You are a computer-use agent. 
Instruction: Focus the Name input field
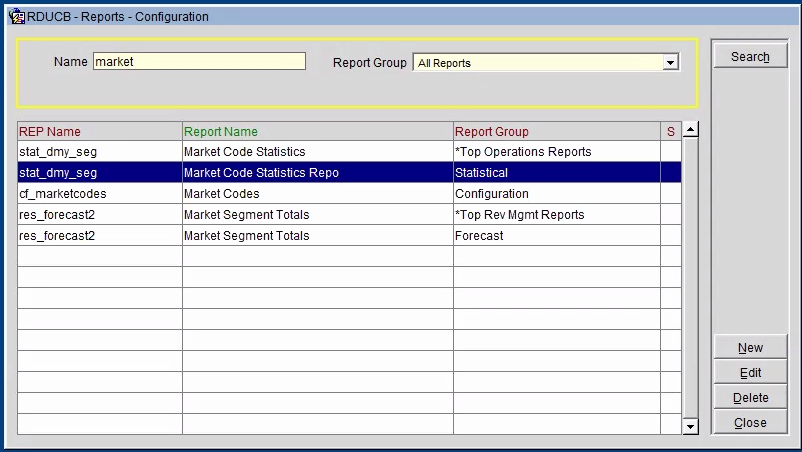click(199, 61)
